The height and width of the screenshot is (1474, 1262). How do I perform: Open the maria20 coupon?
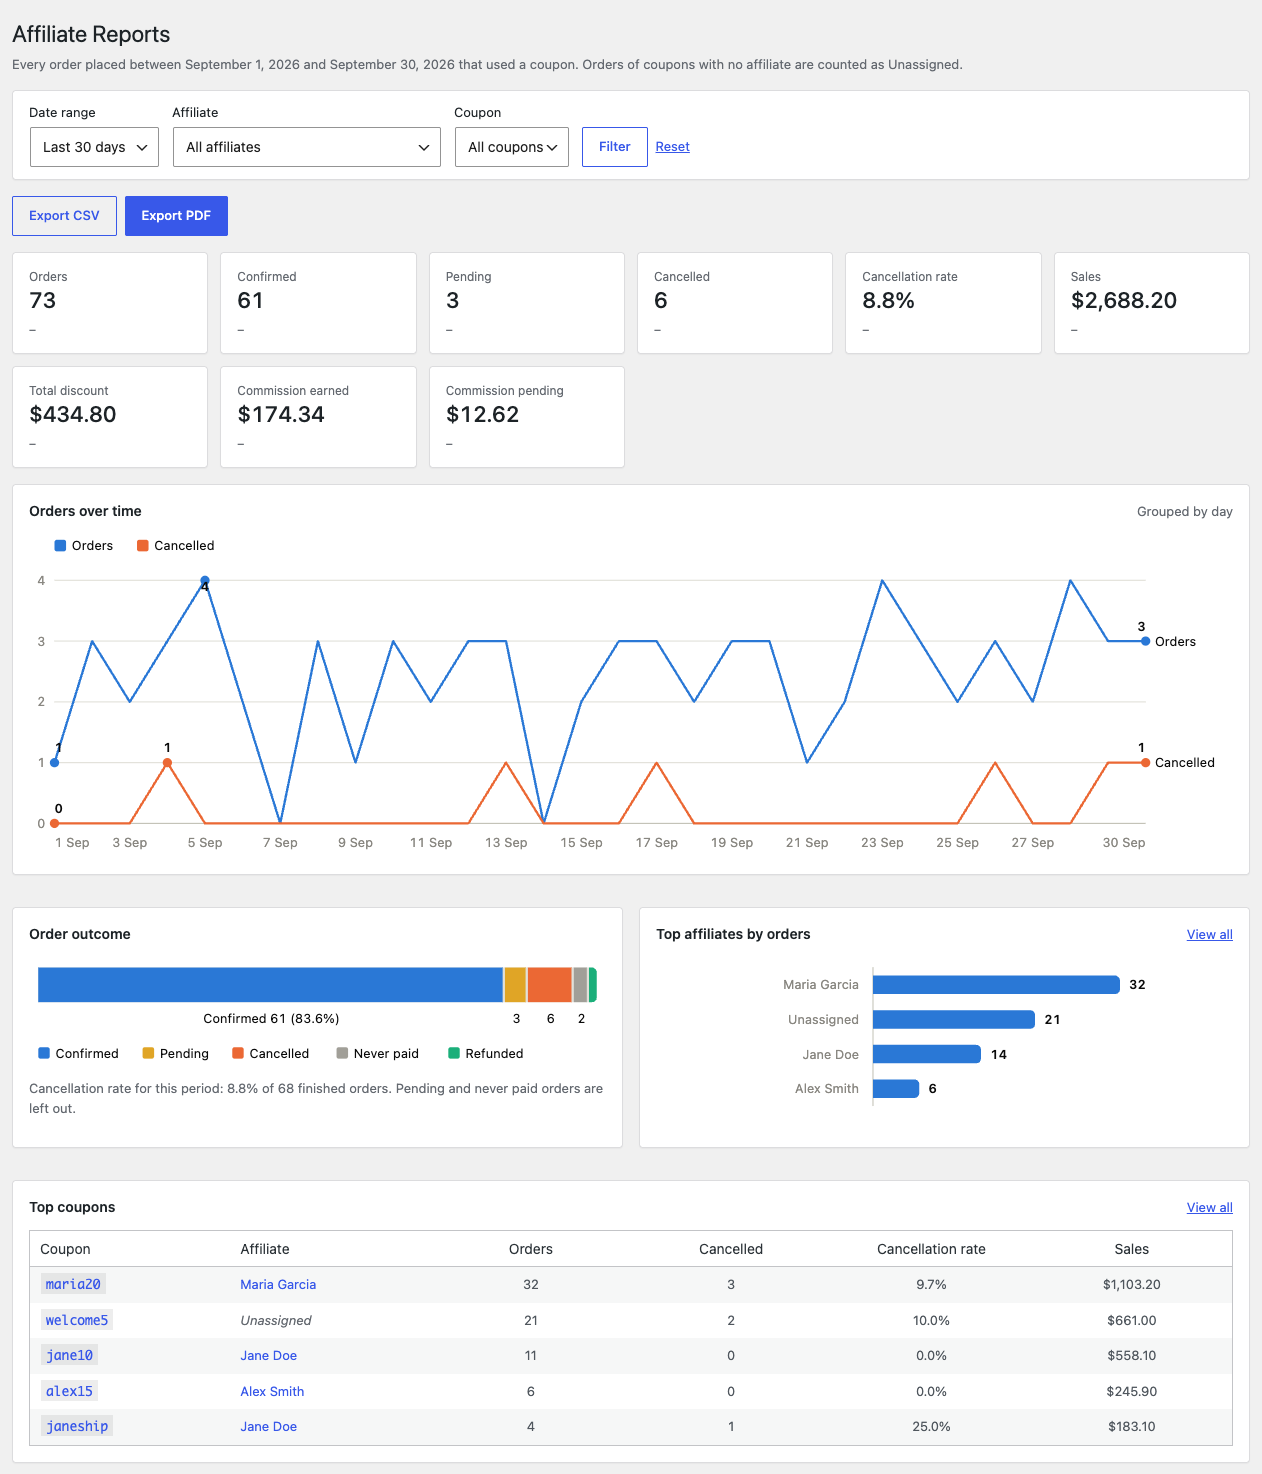[73, 1284]
